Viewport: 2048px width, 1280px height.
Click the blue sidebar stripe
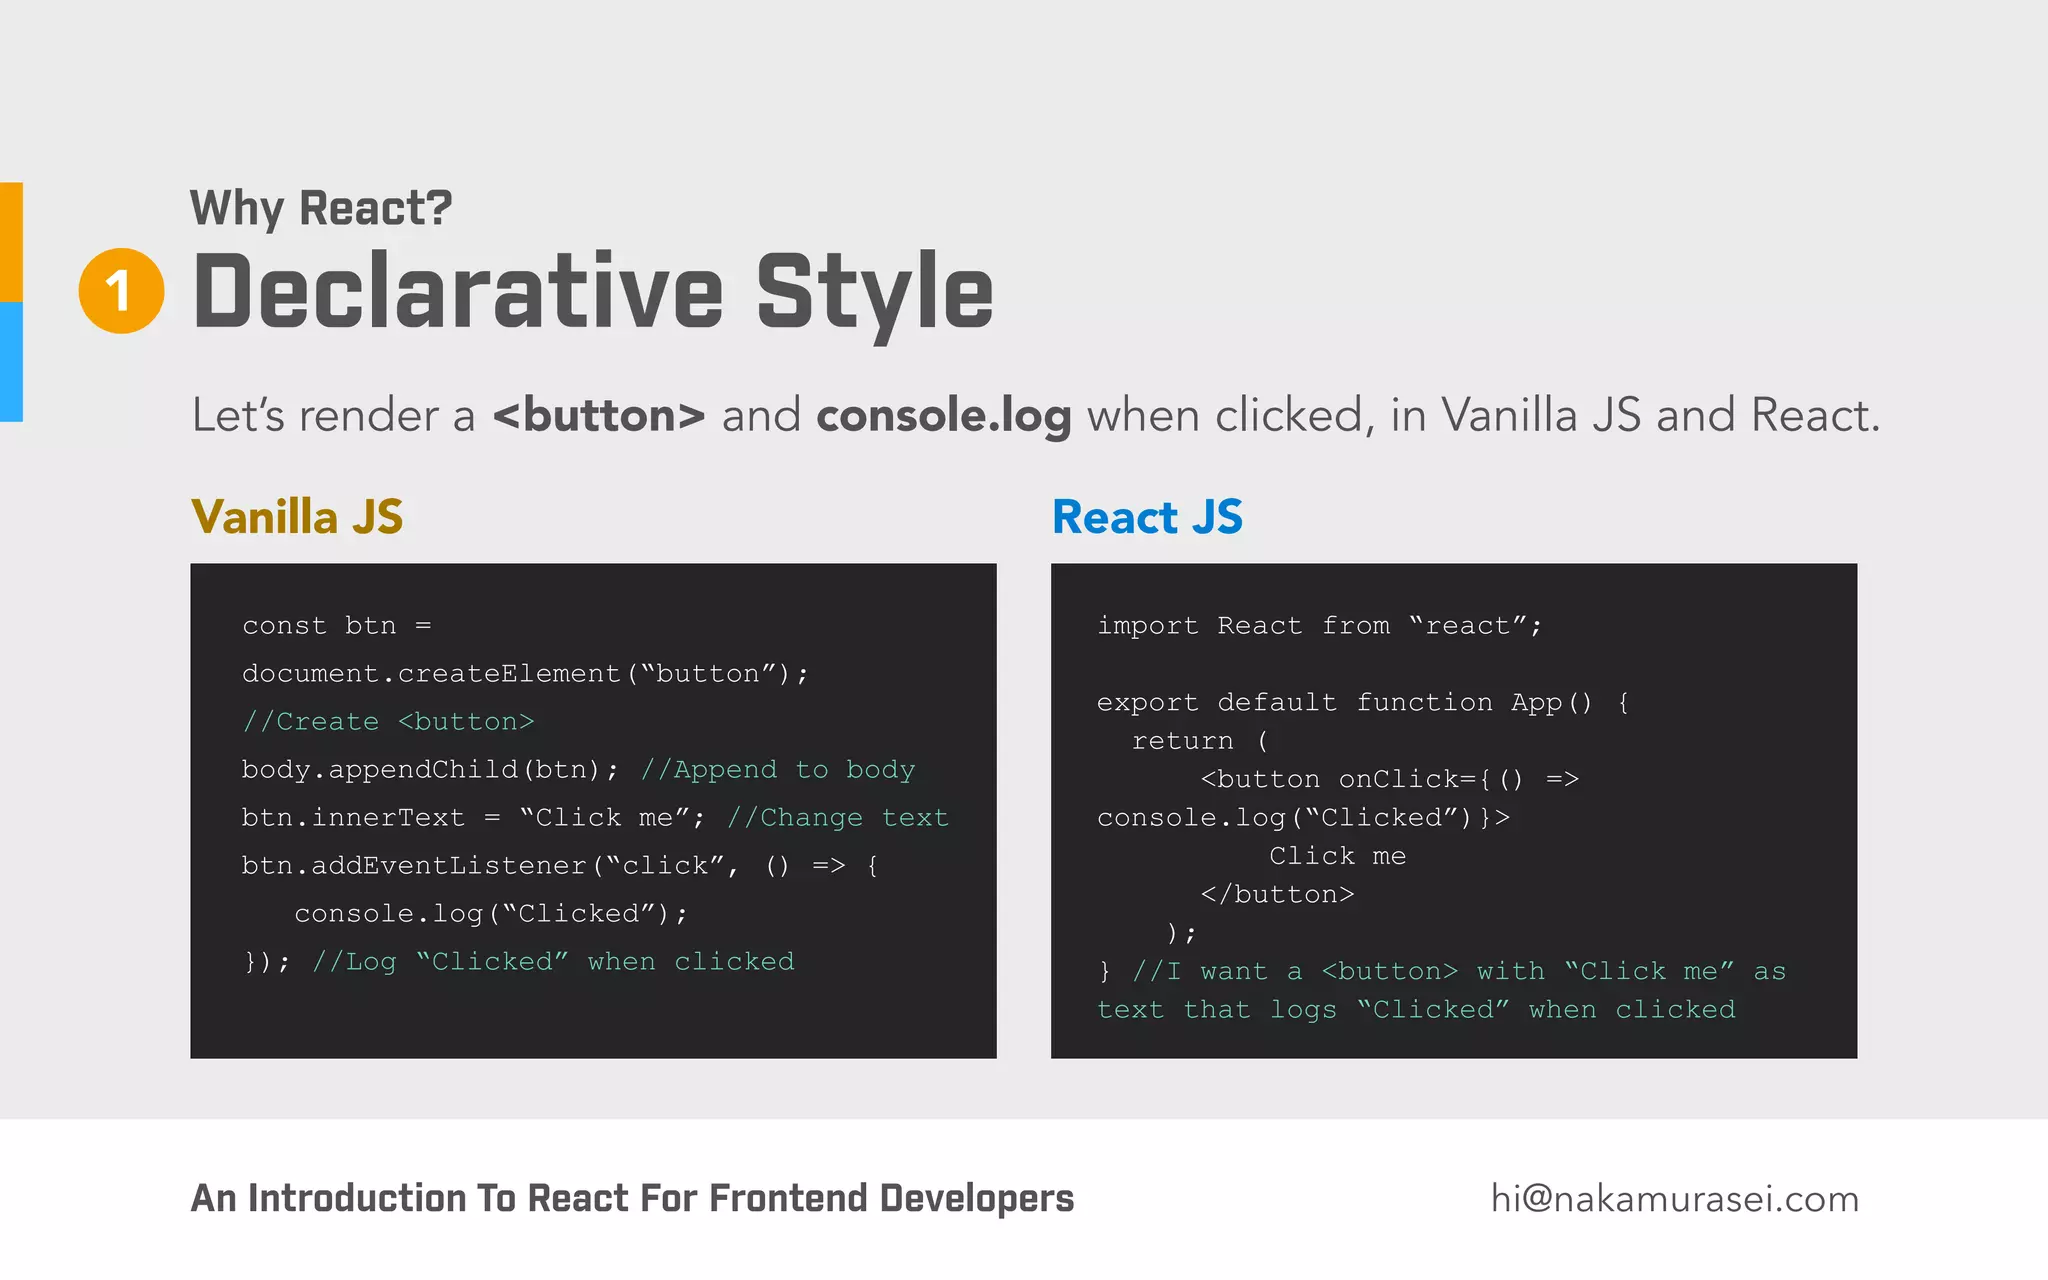click(x=11, y=361)
